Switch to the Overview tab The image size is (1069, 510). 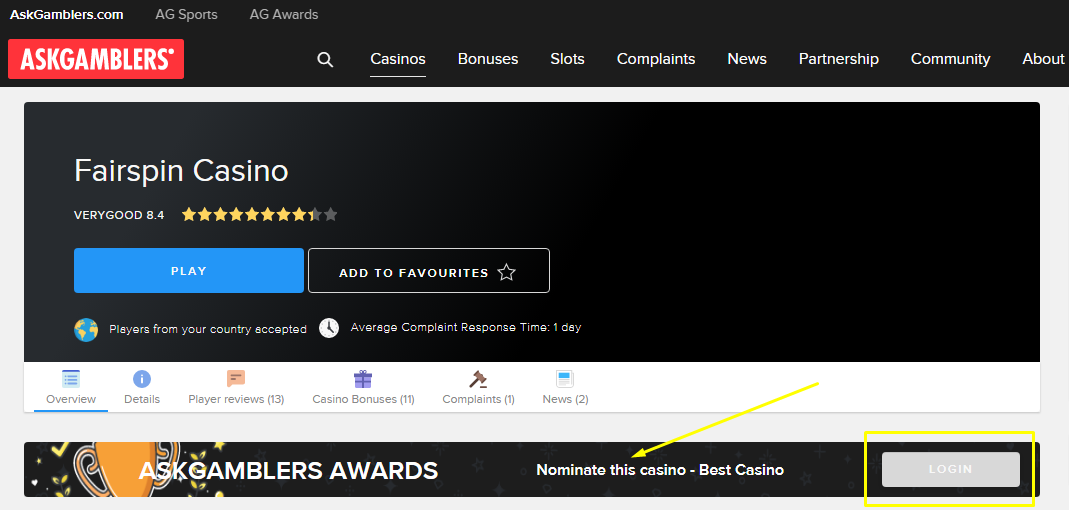click(71, 387)
